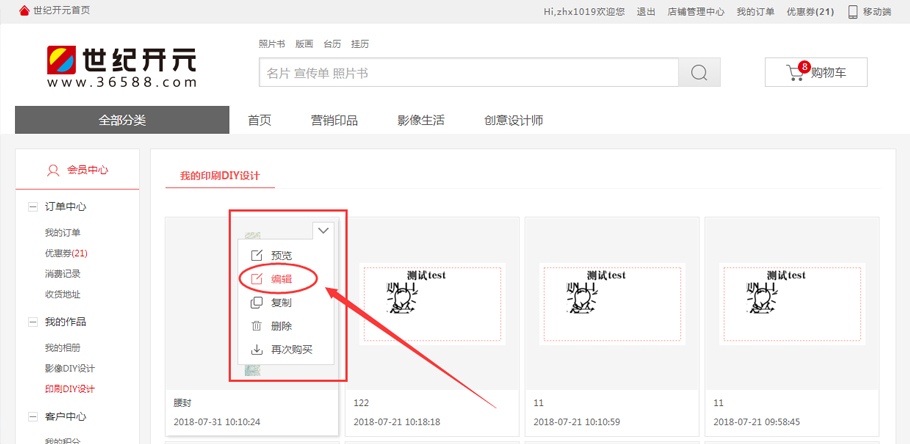Collapse the 客户中心 sidebar section
The width and height of the screenshot is (910, 444).
point(33,416)
